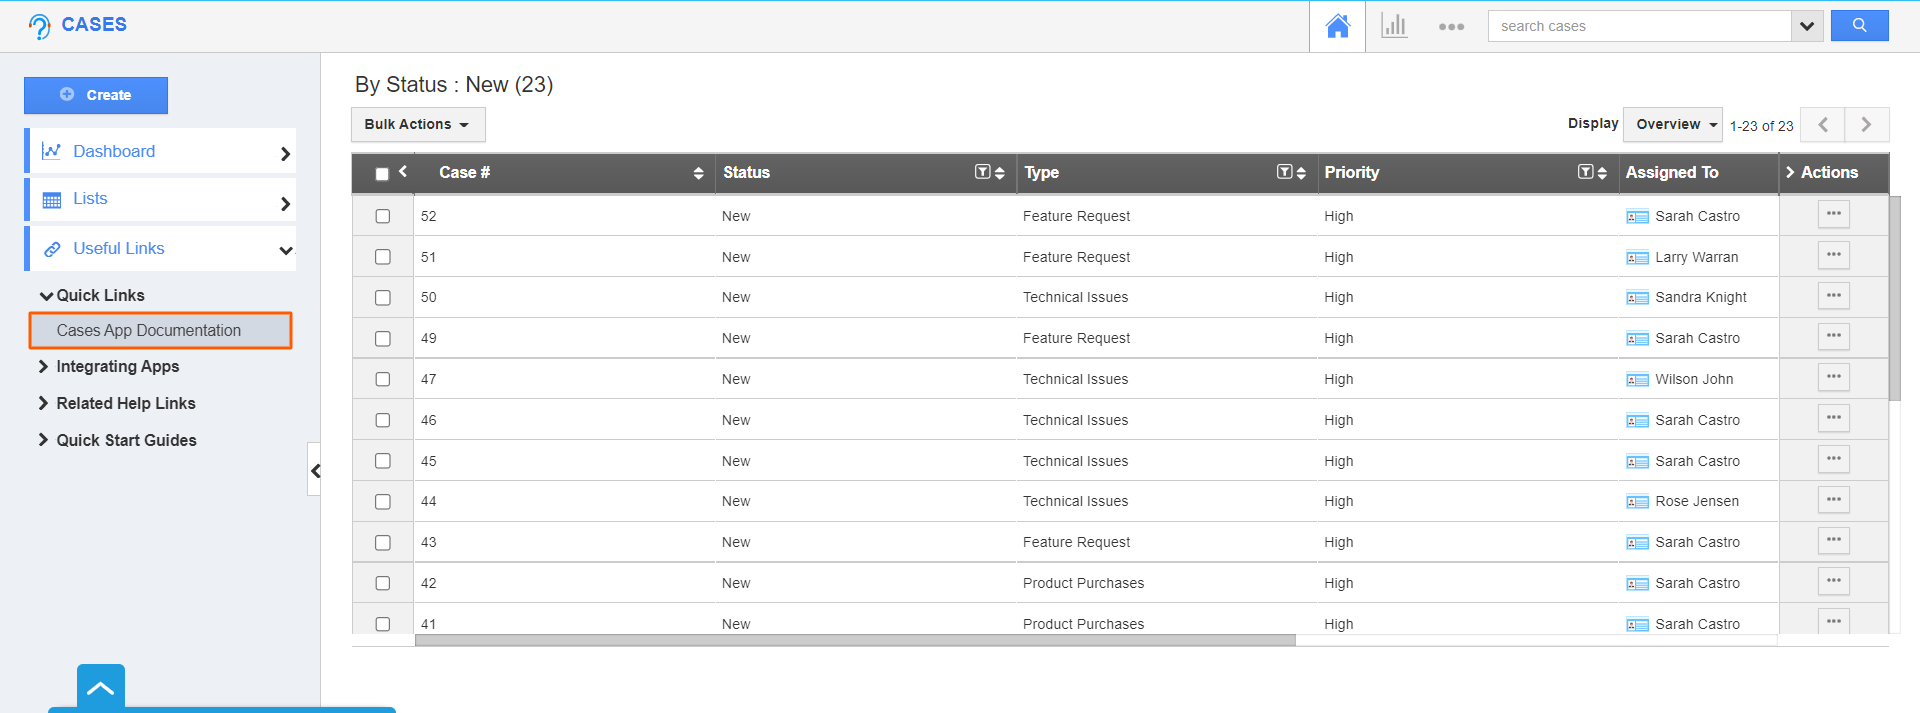Screen dimensions: 1920x713
Task: Click the Priority column filter icon
Action: point(1585,172)
